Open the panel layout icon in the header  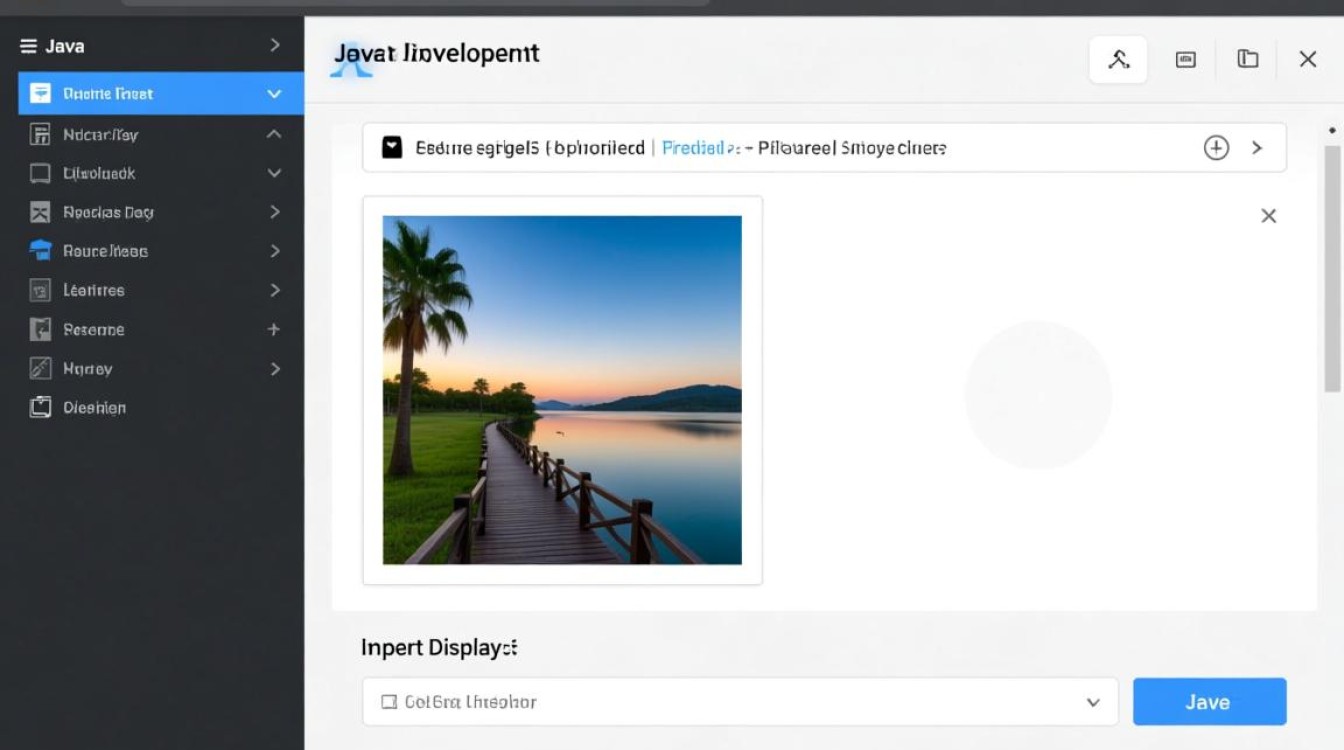coord(1247,59)
